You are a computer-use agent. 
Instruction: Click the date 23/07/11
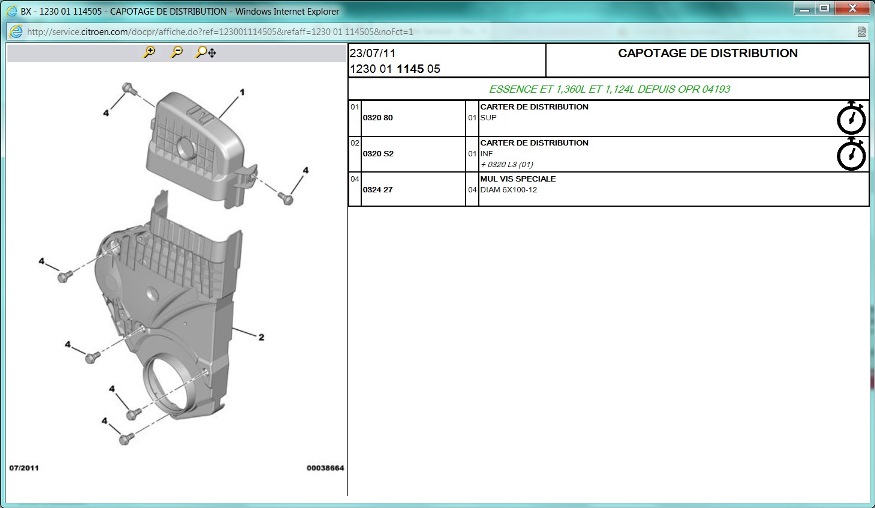point(372,53)
